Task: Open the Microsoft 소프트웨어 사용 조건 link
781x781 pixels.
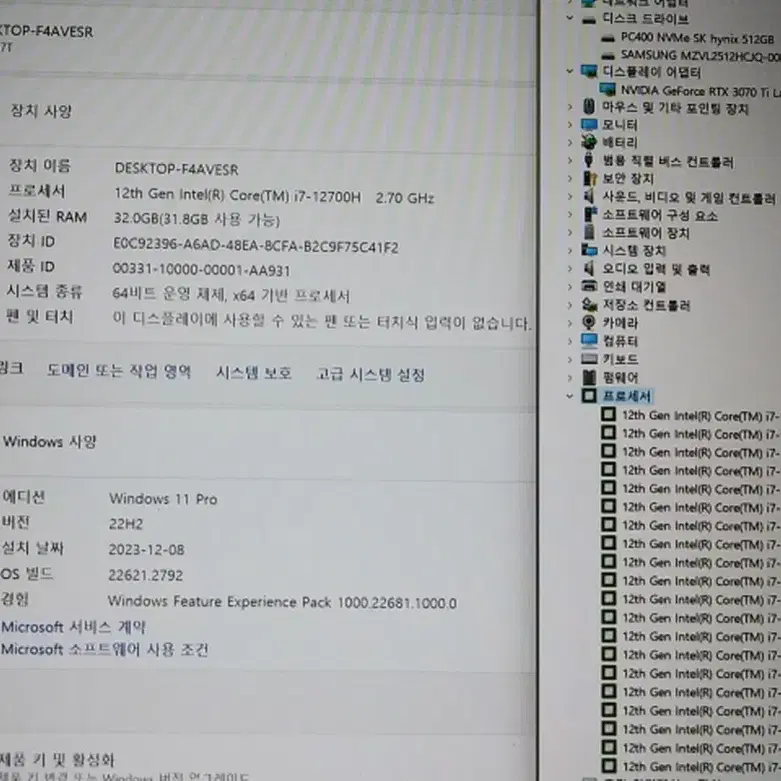Action: (x=105, y=650)
